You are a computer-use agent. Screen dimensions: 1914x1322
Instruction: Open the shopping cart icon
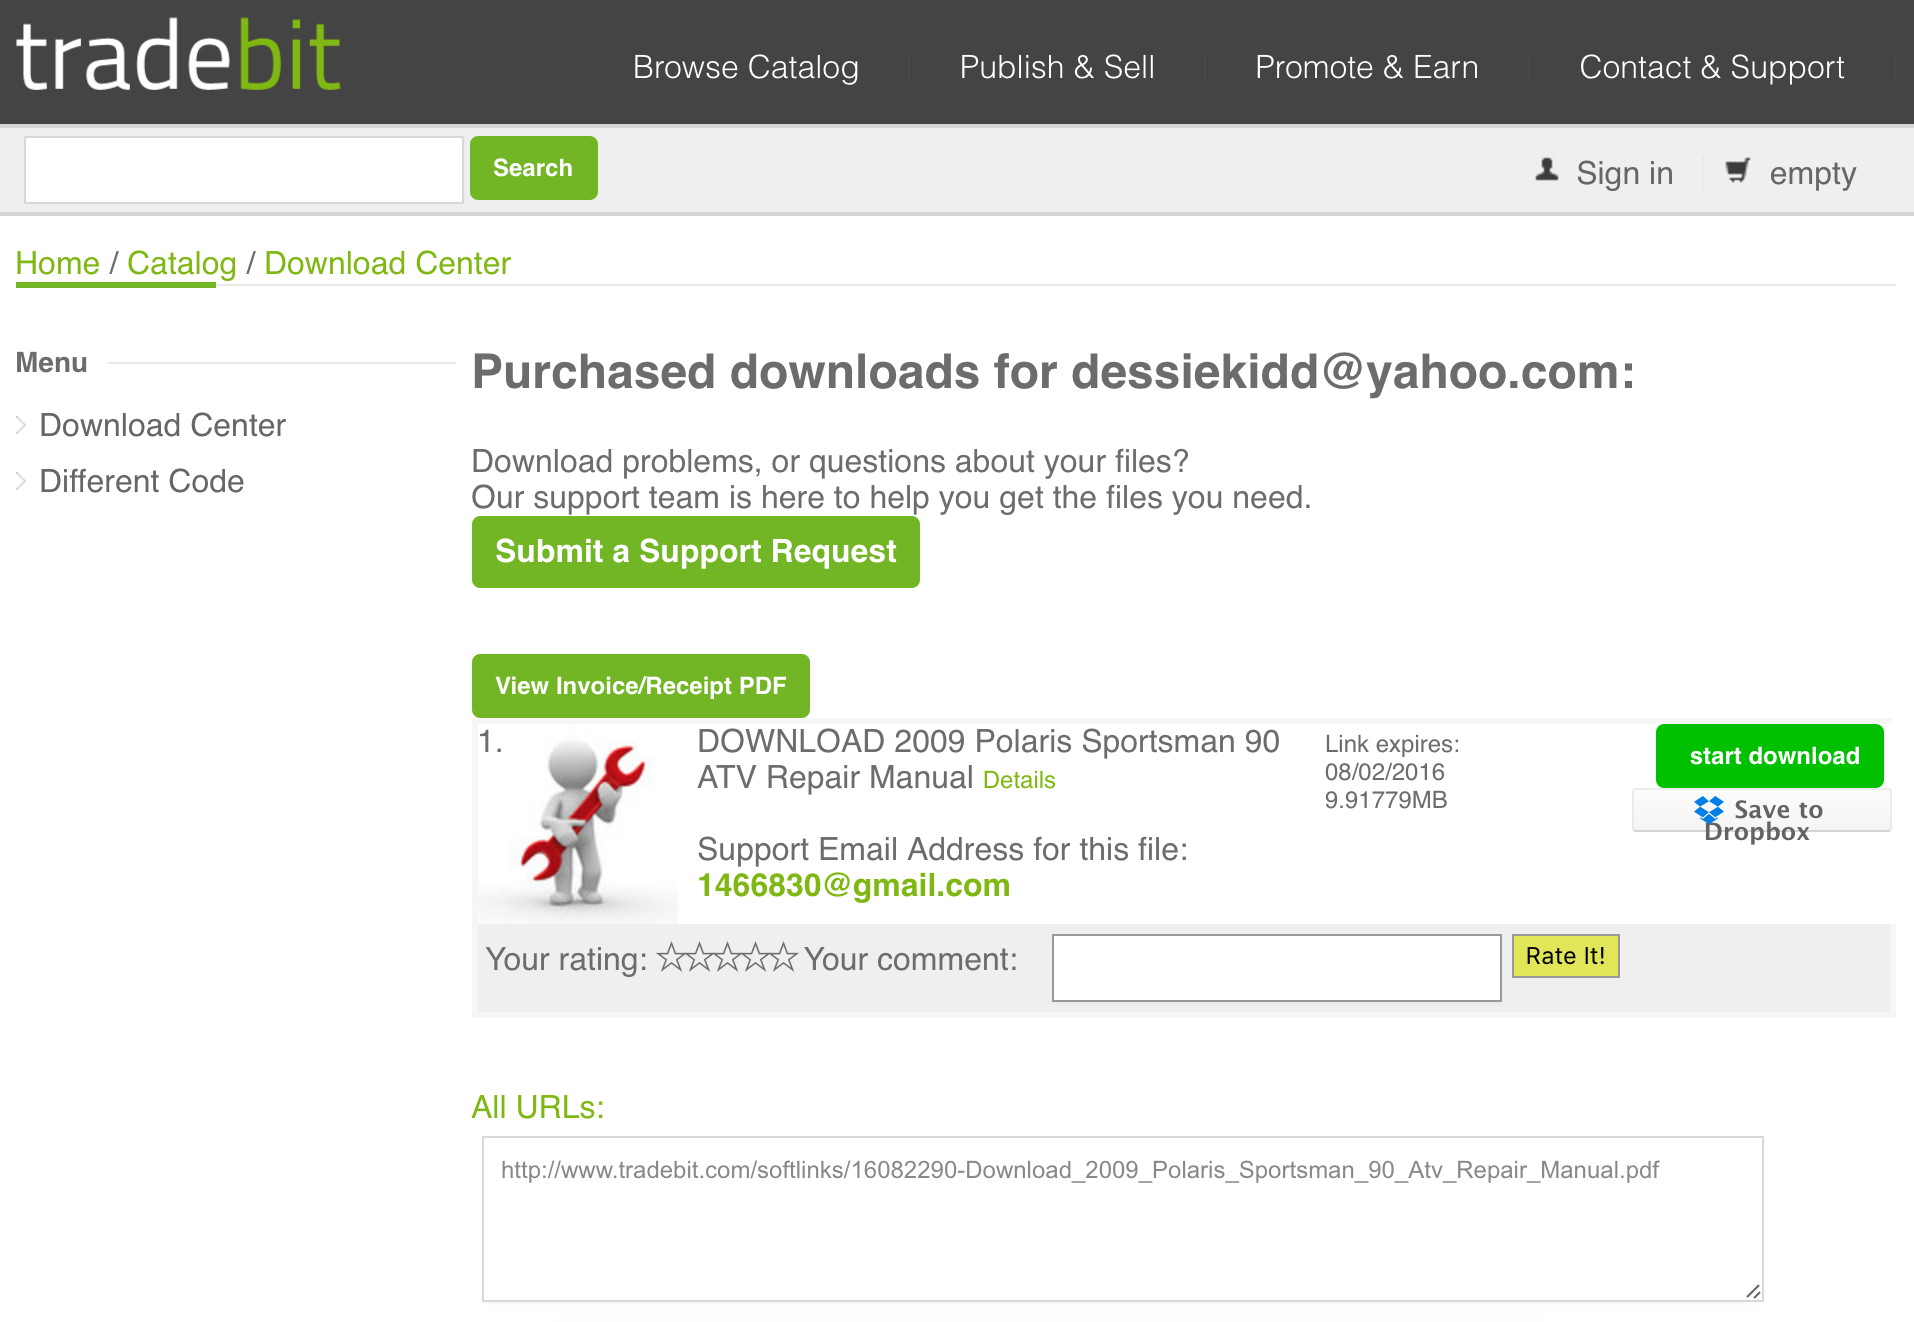click(x=1738, y=171)
